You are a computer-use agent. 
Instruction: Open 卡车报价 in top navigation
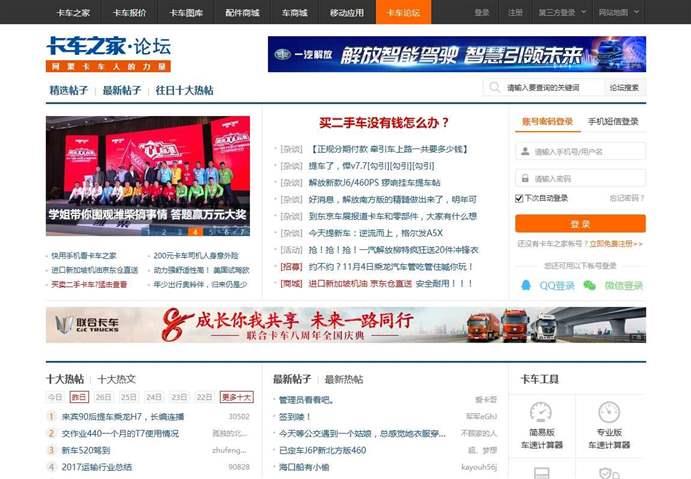129,13
